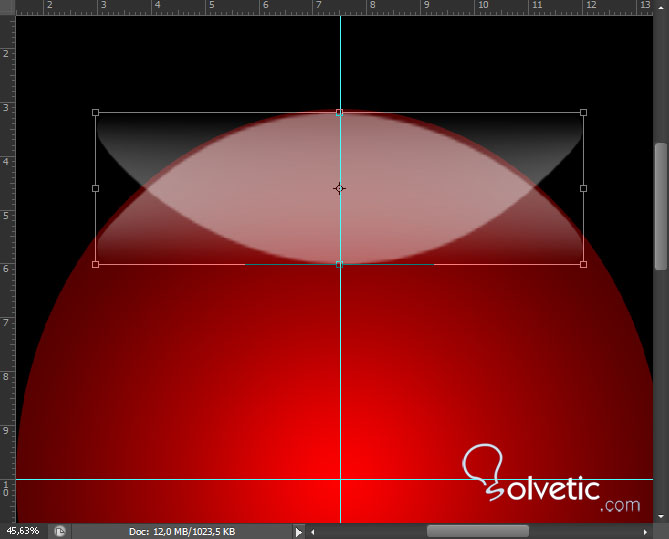The image size is (669, 539).
Task: Click the horizontal scrollbar thumb
Action: point(478,532)
